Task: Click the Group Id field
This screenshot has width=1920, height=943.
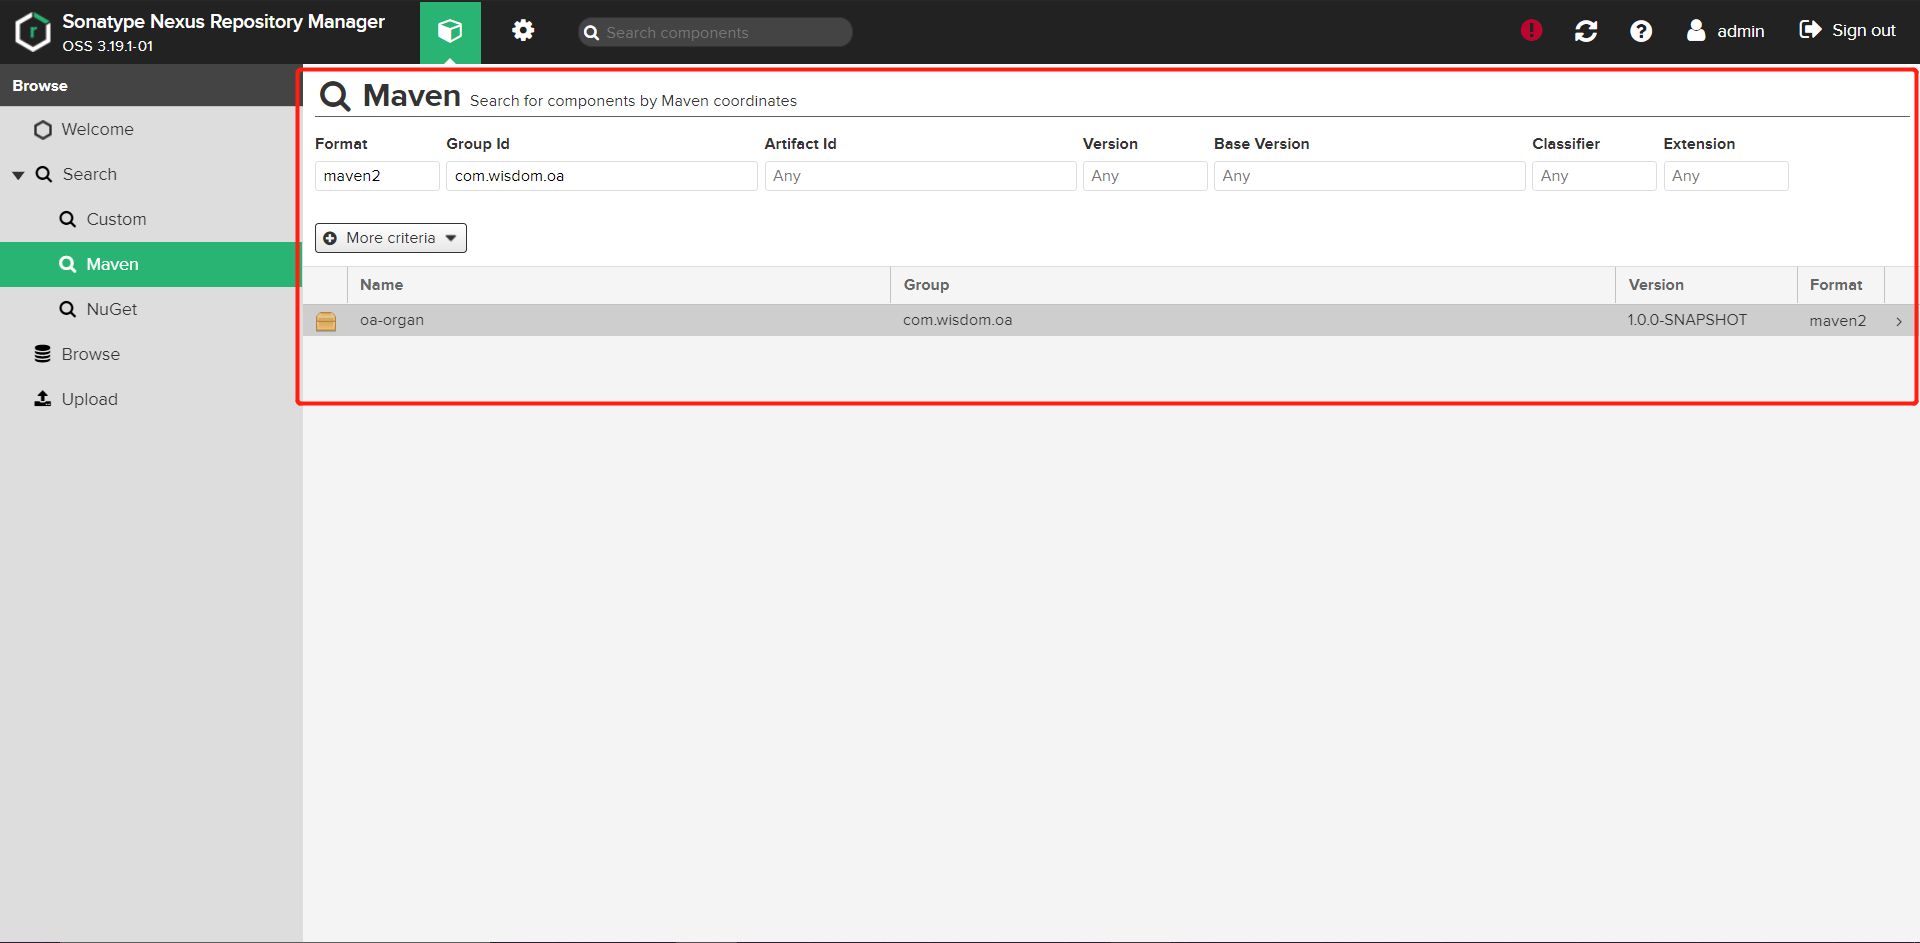Action: (601, 176)
